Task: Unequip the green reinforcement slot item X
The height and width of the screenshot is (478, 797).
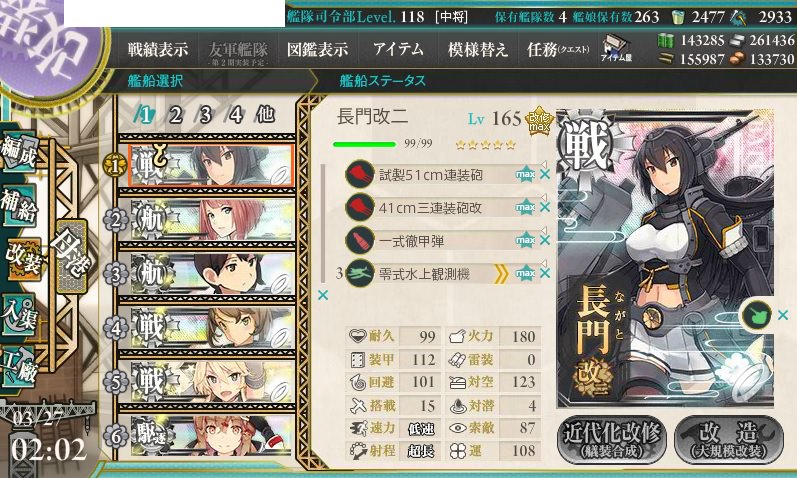Action: [783, 315]
